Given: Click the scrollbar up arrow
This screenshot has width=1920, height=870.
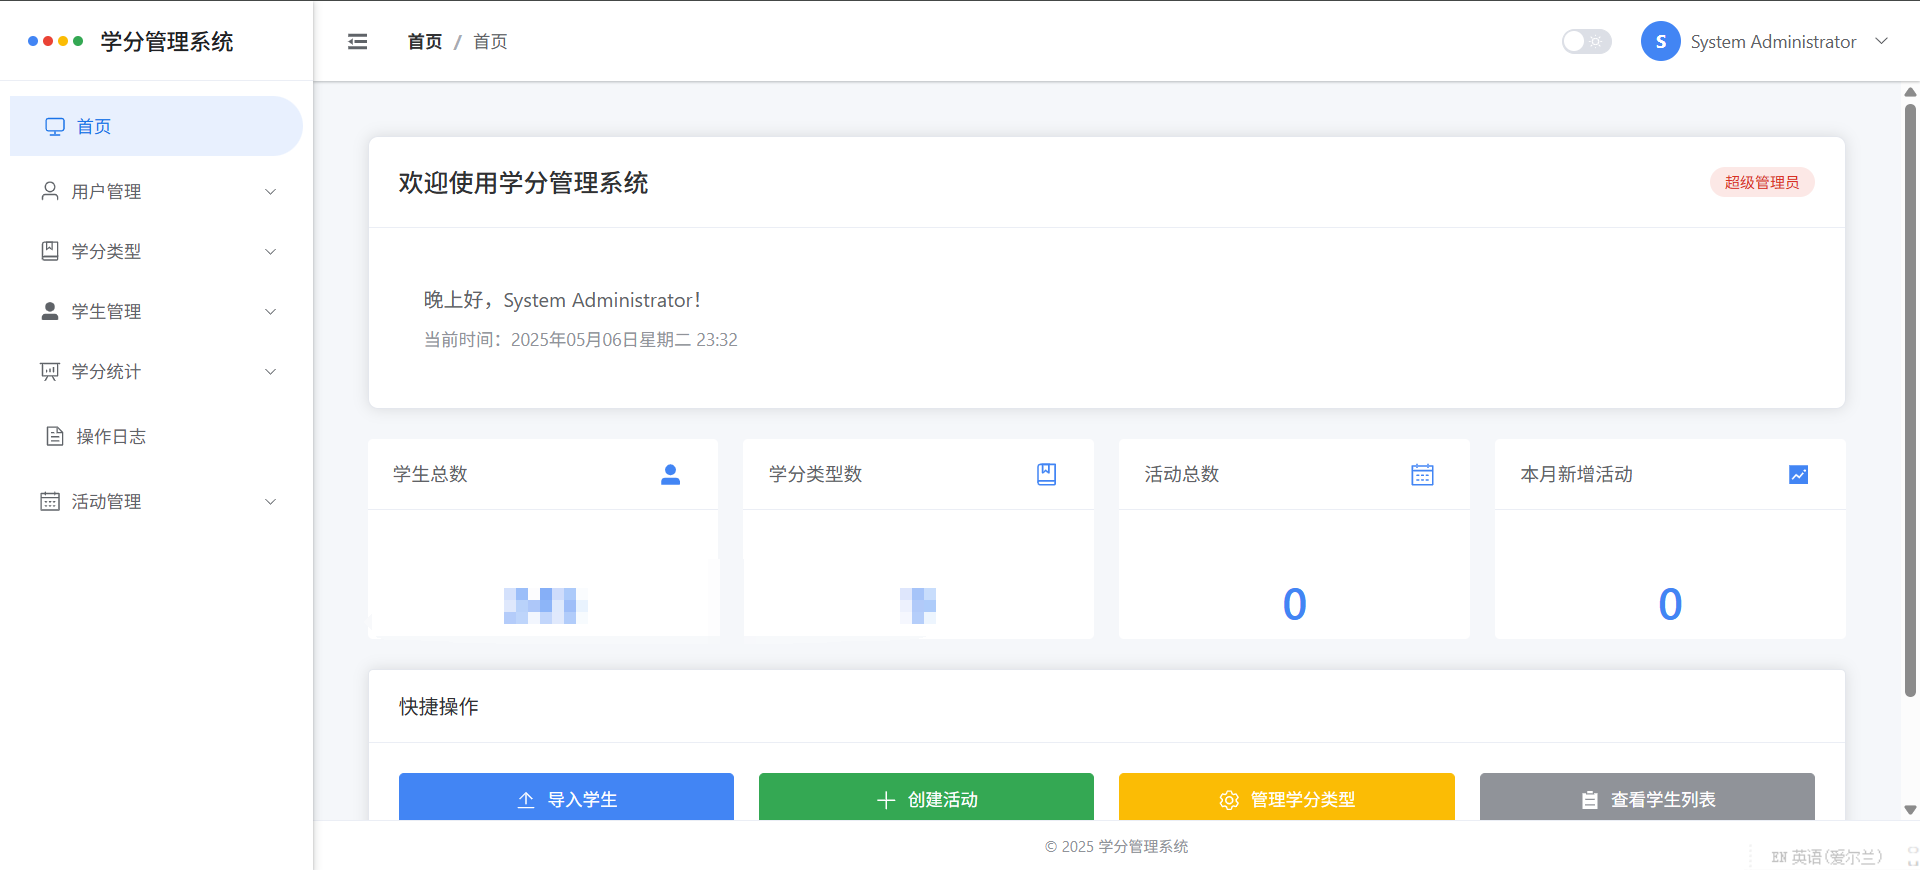Looking at the screenshot, I should 1910,92.
